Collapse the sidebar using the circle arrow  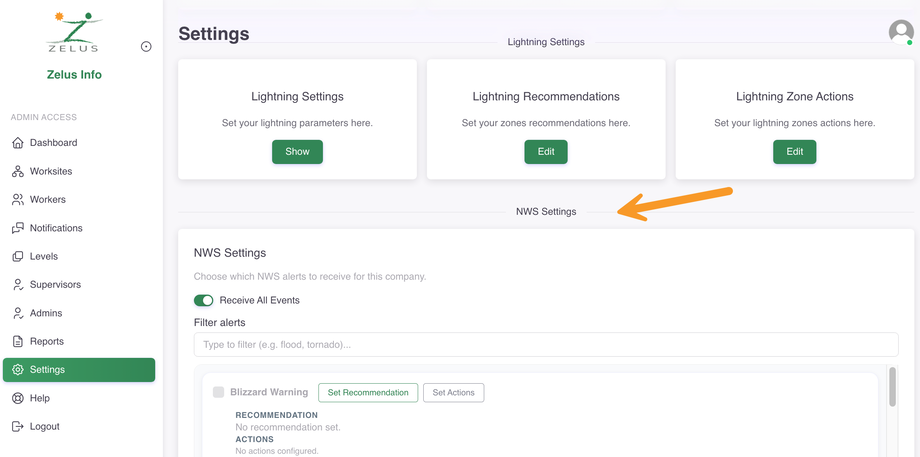[146, 47]
